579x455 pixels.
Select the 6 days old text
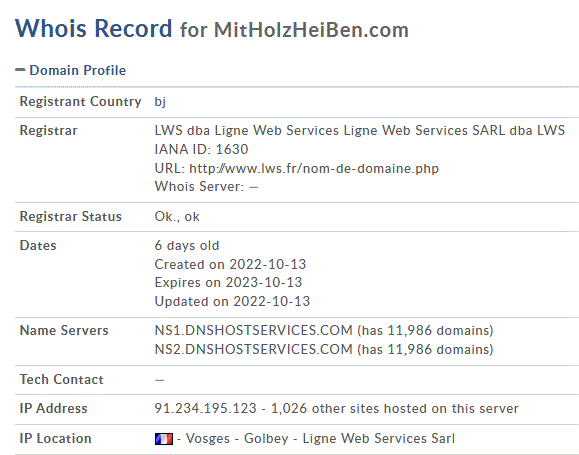tap(187, 246)
